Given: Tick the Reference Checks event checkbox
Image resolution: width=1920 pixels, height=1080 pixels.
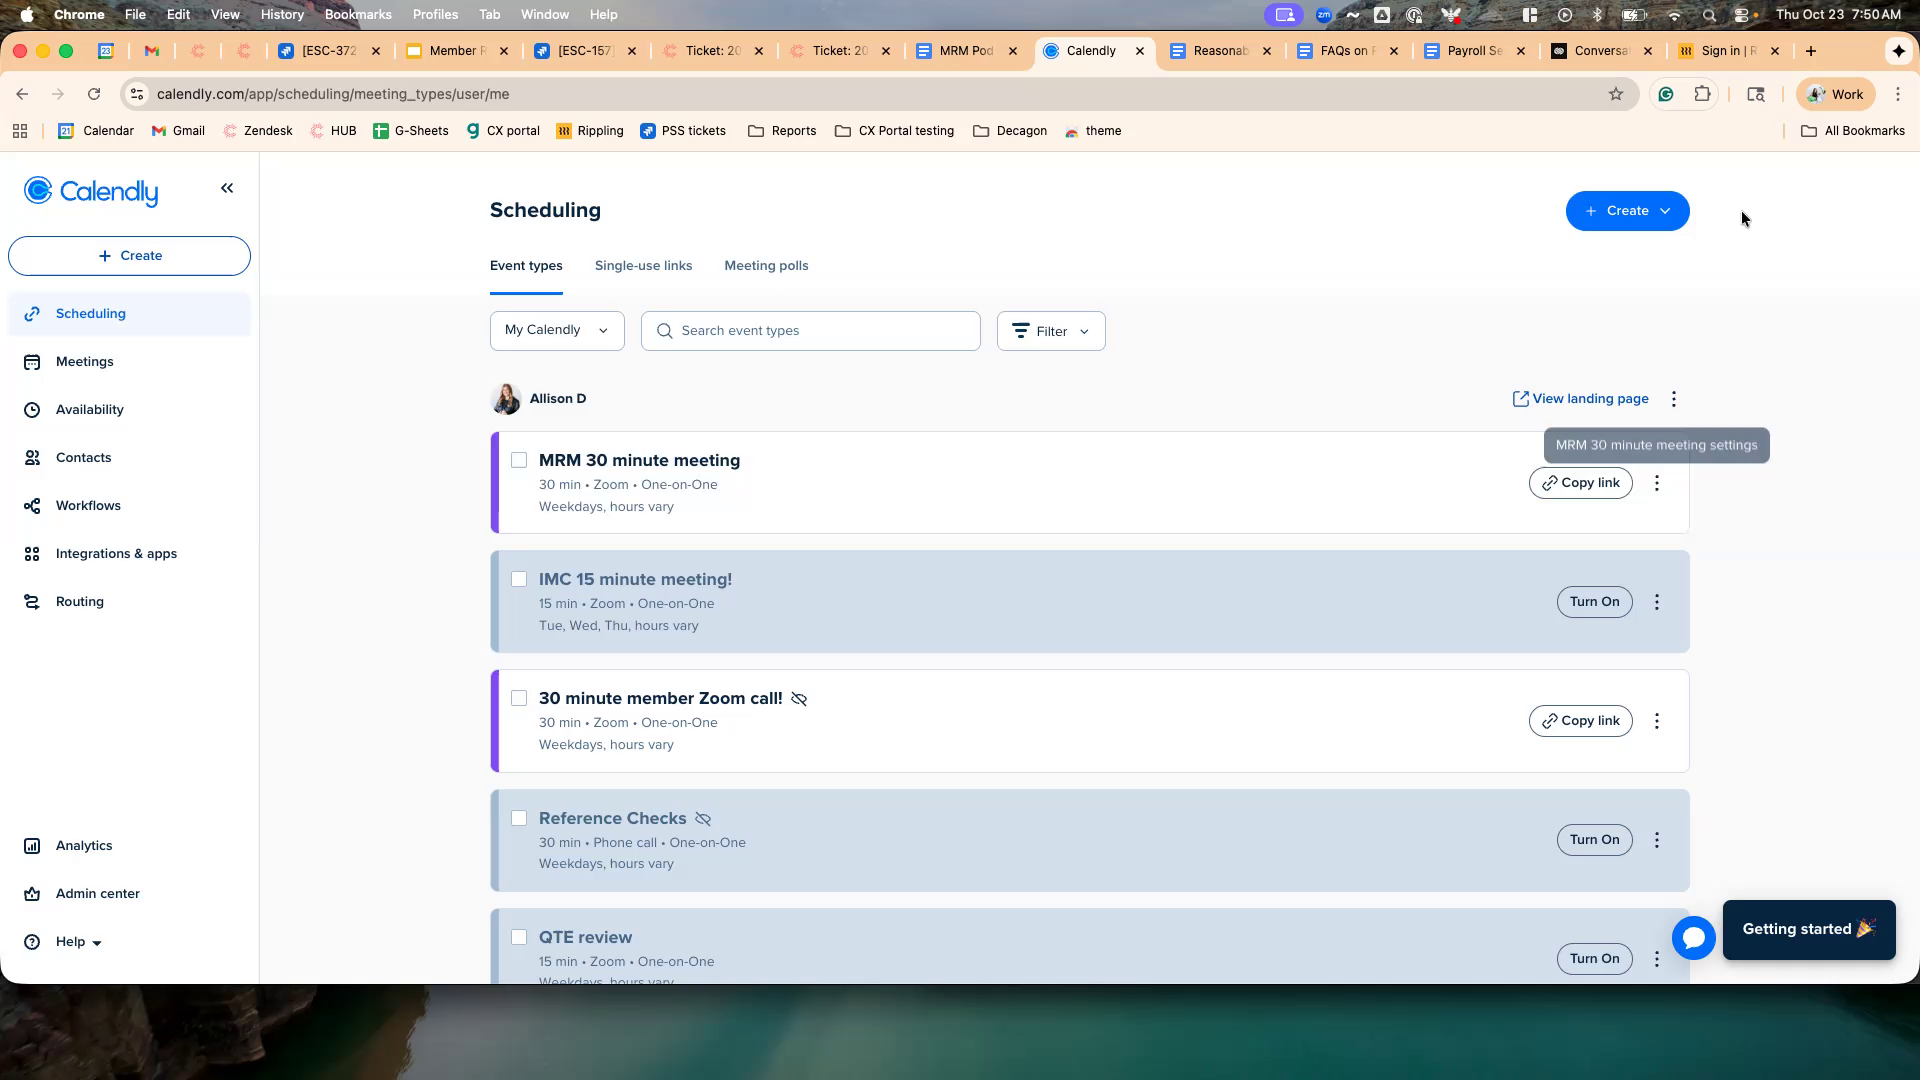Looking at the screenshot, I should click(519, 818).
